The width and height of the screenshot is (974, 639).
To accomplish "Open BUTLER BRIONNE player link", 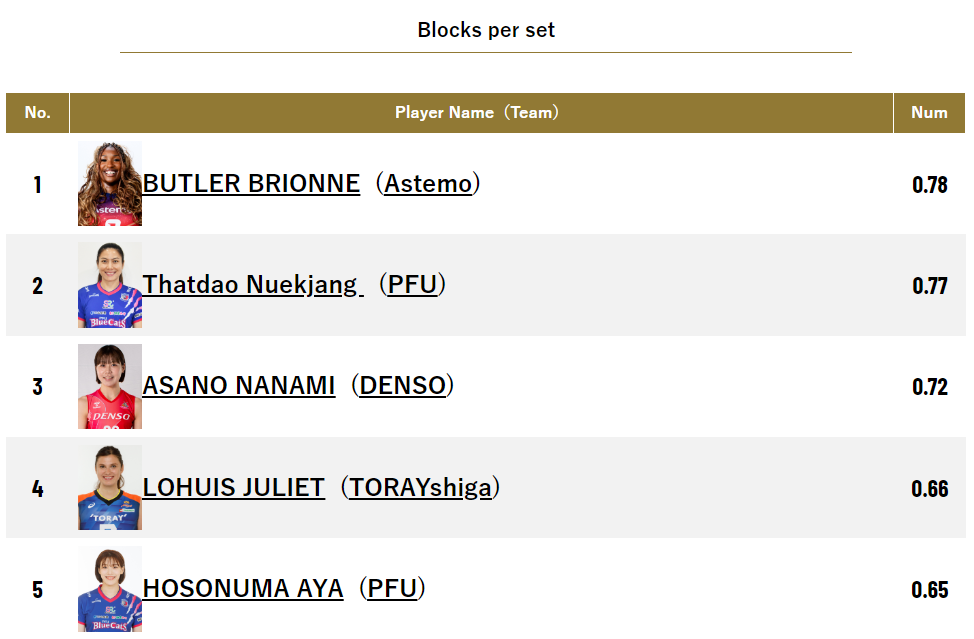I will click(251, 184).
